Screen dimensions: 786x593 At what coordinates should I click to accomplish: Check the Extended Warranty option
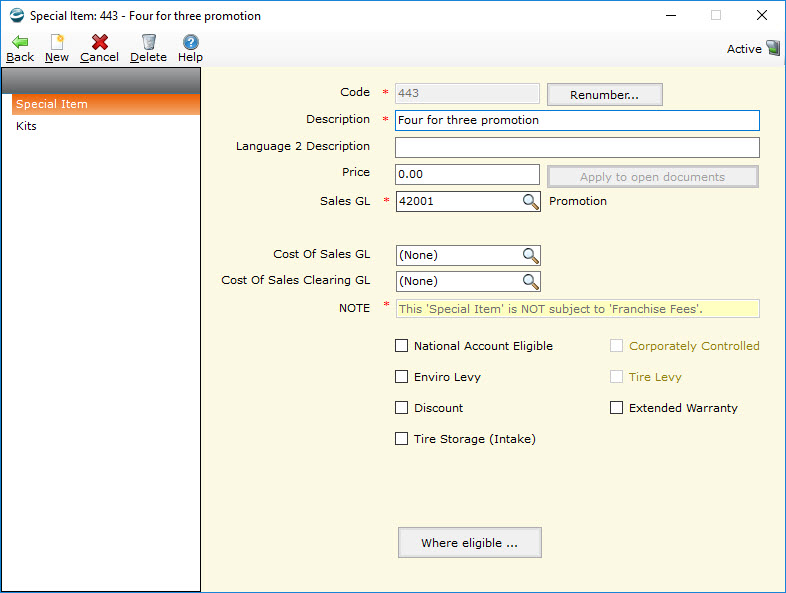coord(617,408)
